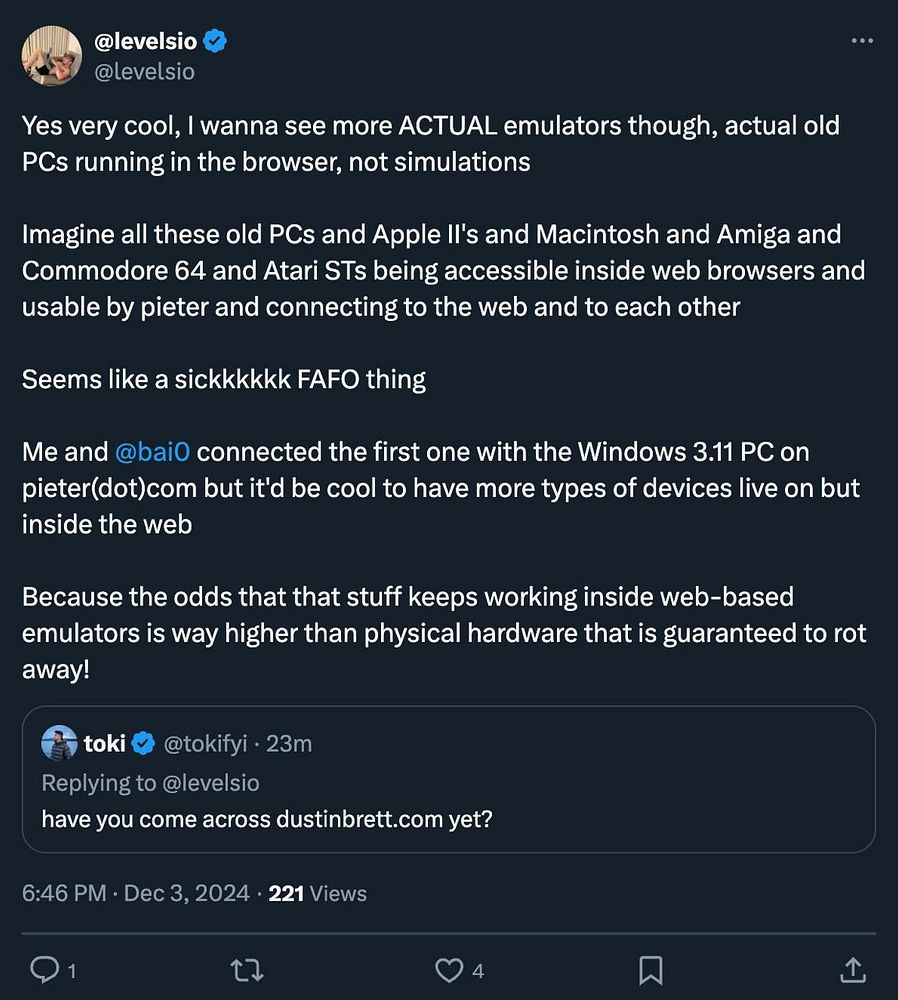The width and height of the screenshot is (898, 1000).
Task: Click the reply speech bubble icon
Action: click(x=45, y=969)
